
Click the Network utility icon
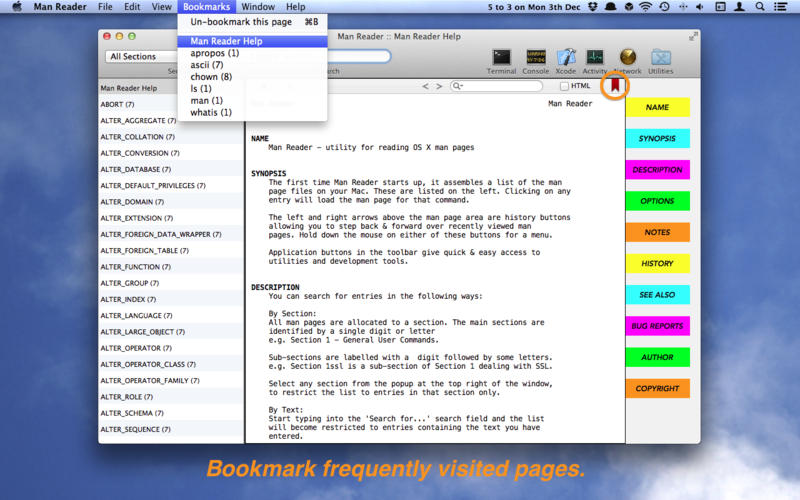[x=627, y=58]
